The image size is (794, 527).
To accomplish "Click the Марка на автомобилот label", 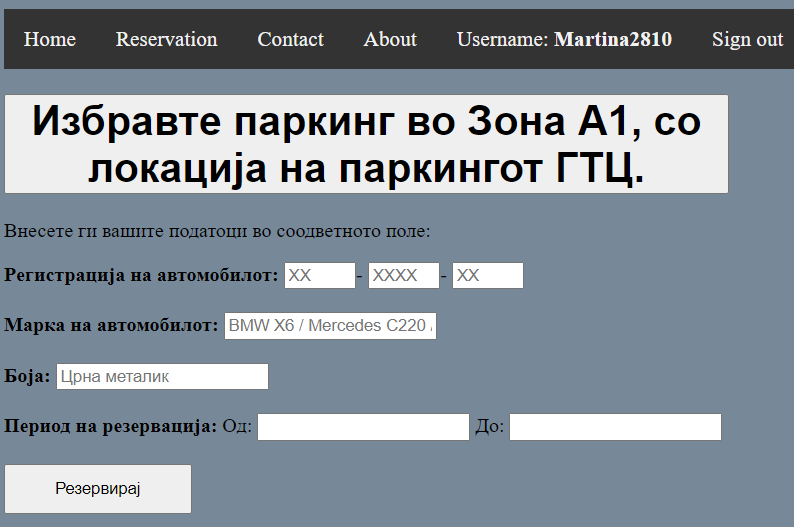I will [111, 325].
